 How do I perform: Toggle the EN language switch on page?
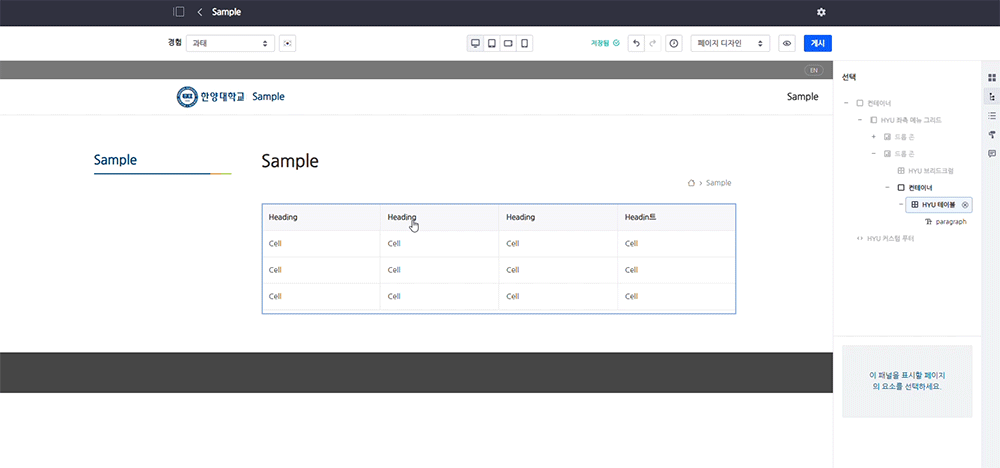814,70
